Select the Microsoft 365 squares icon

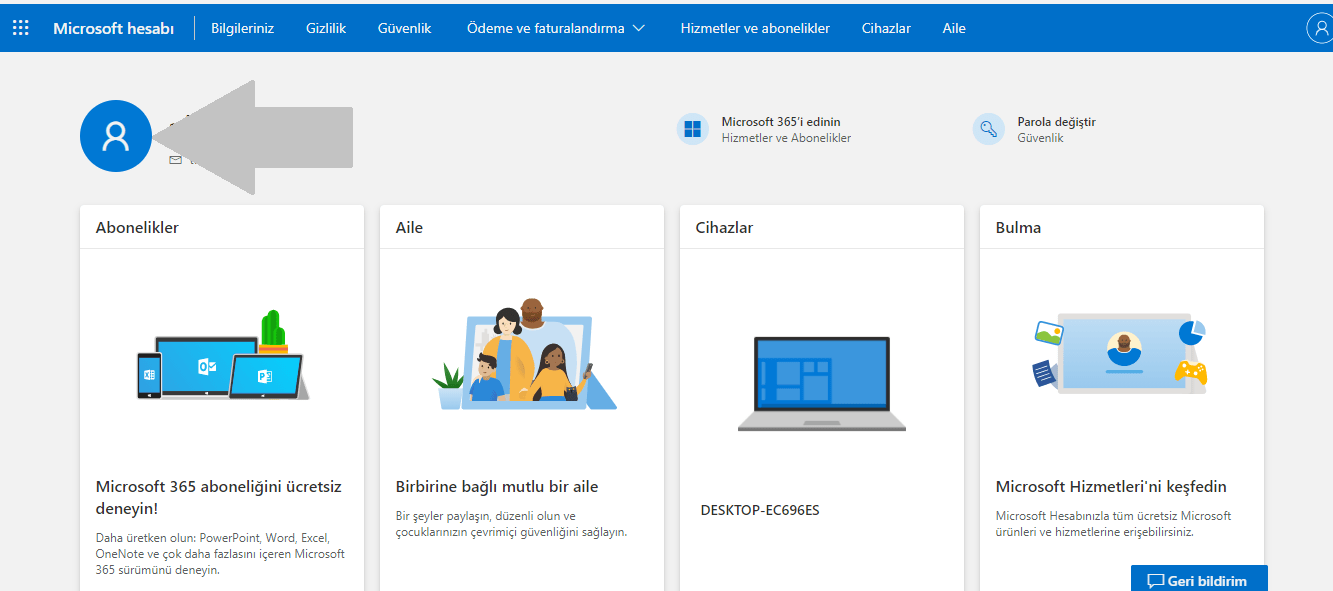click(692, 128)
